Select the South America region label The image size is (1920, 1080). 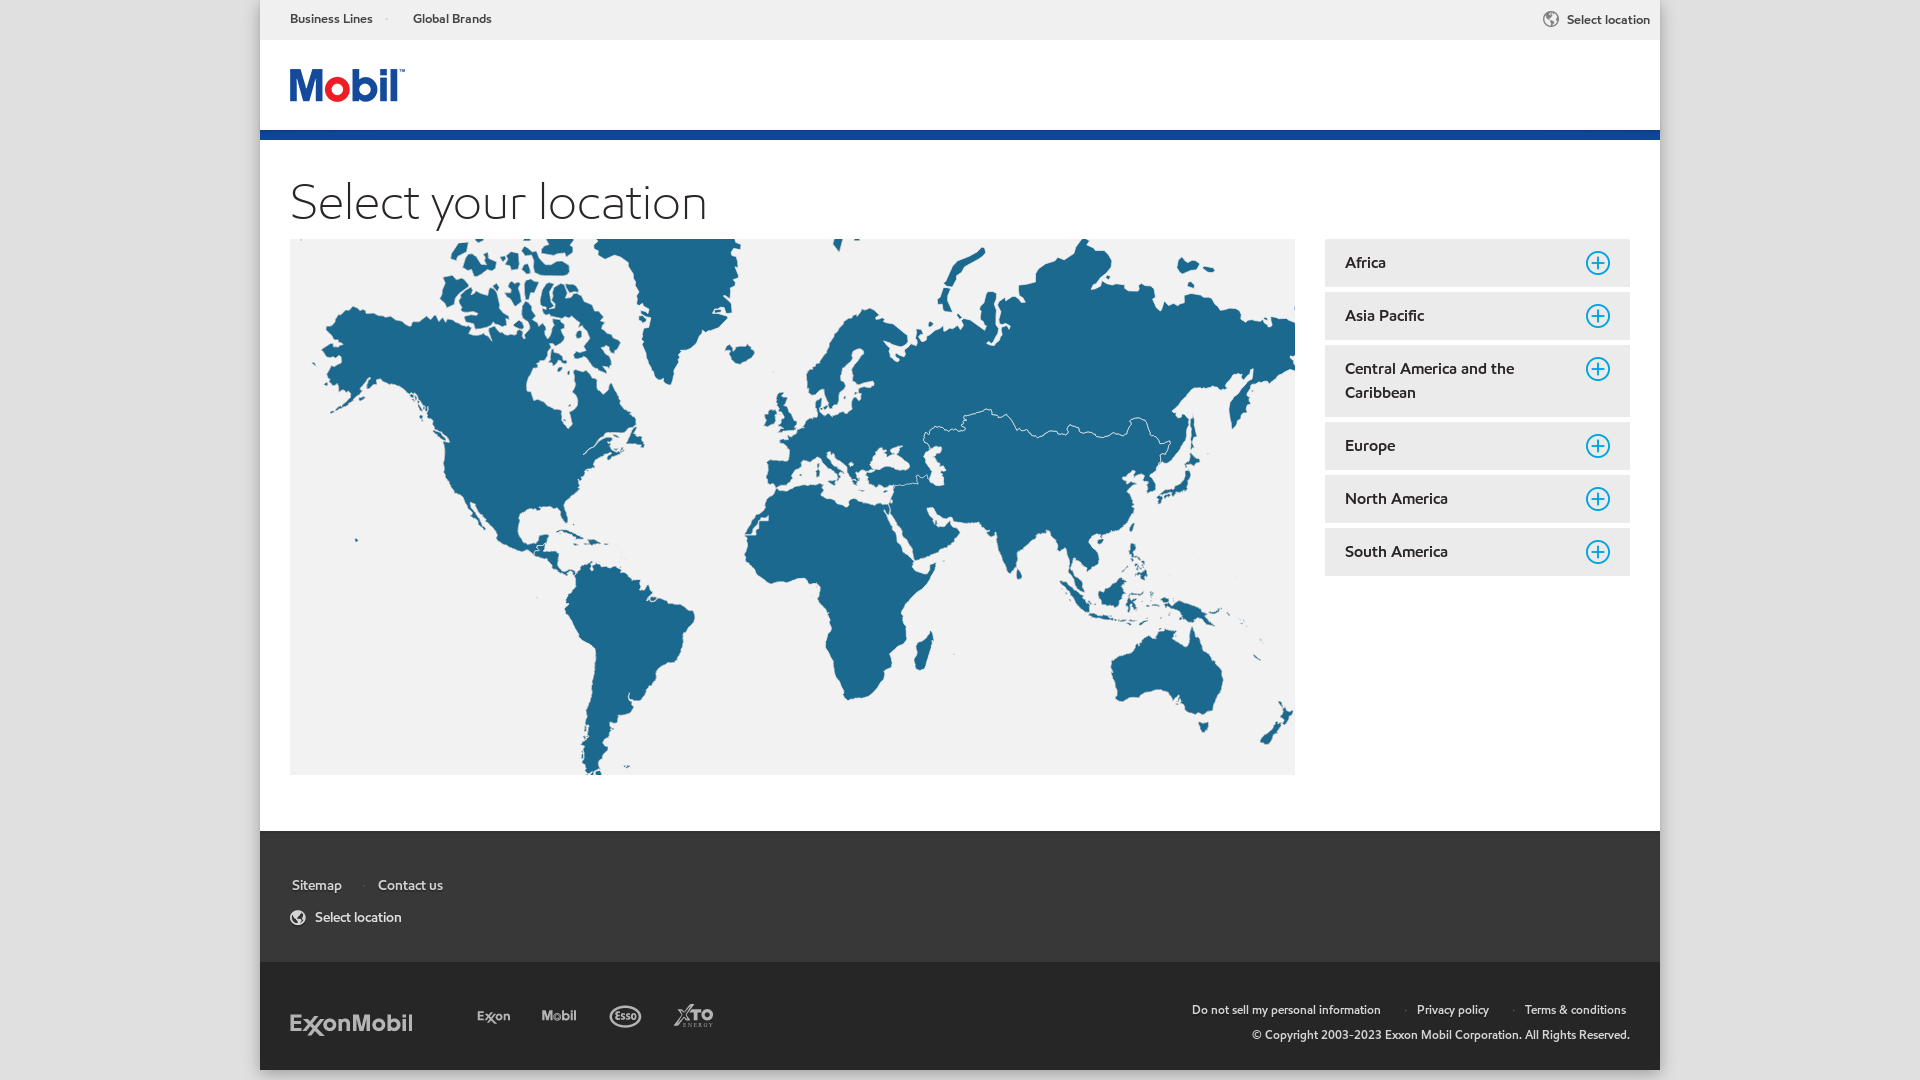pyautogui.click(x=1396, y=552)
